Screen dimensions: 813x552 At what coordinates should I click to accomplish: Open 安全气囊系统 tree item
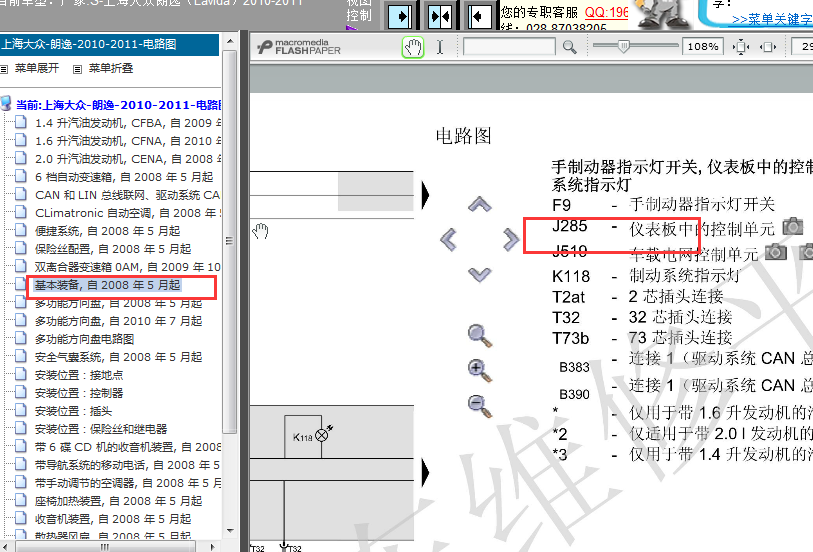pyautogui.click(x=118, y=357)
